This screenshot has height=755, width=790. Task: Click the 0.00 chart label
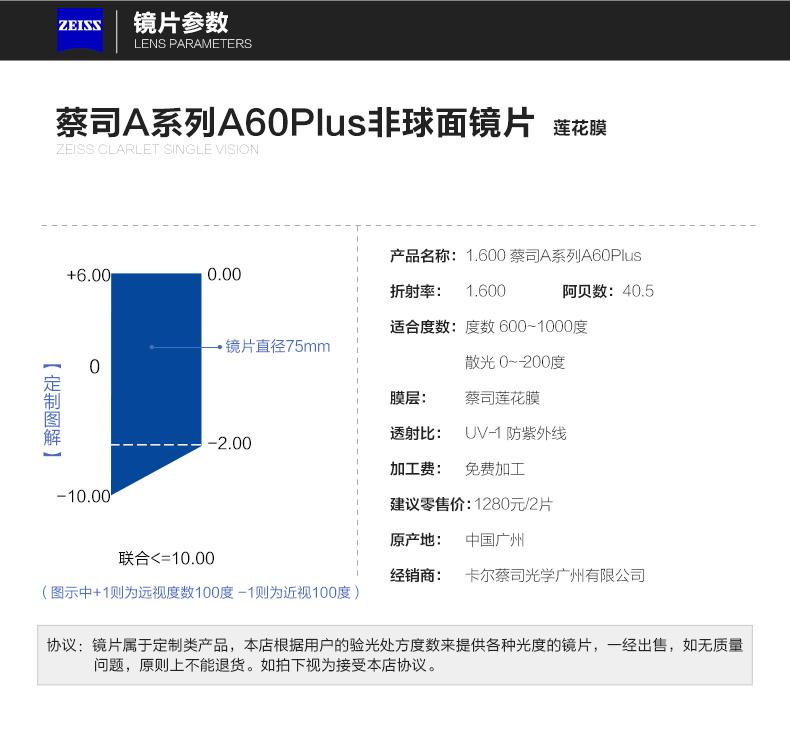(224, 274)
